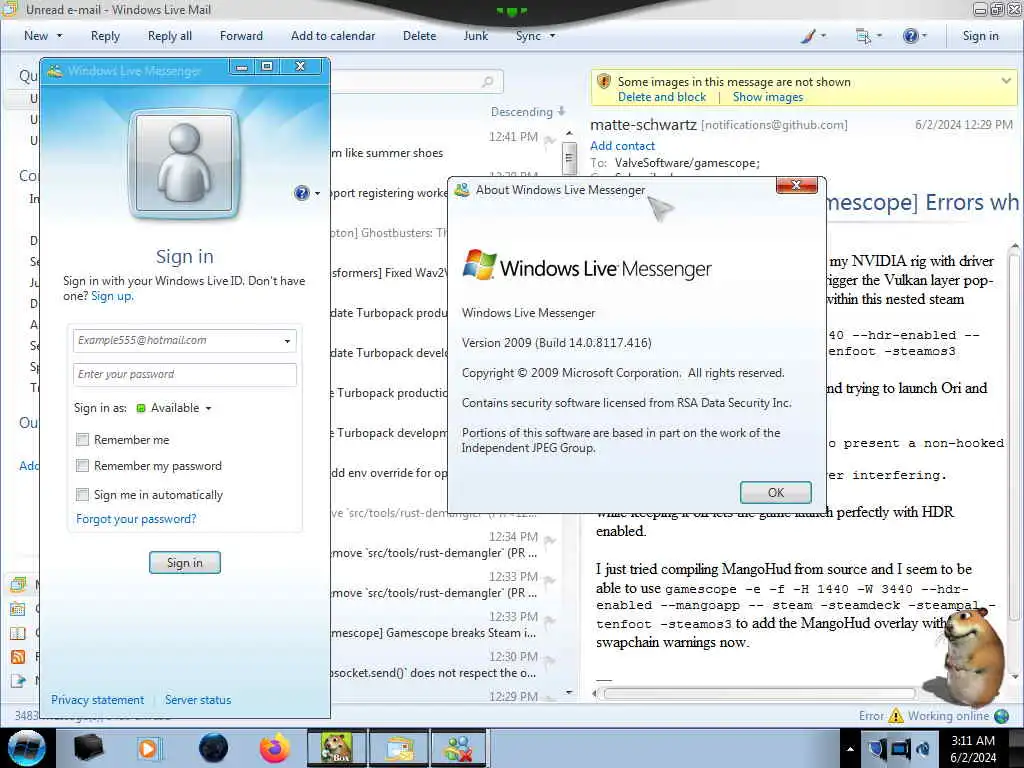Open the Newsgroups icon in left pane
1024x768 pixels.
(x=18, y=680)
